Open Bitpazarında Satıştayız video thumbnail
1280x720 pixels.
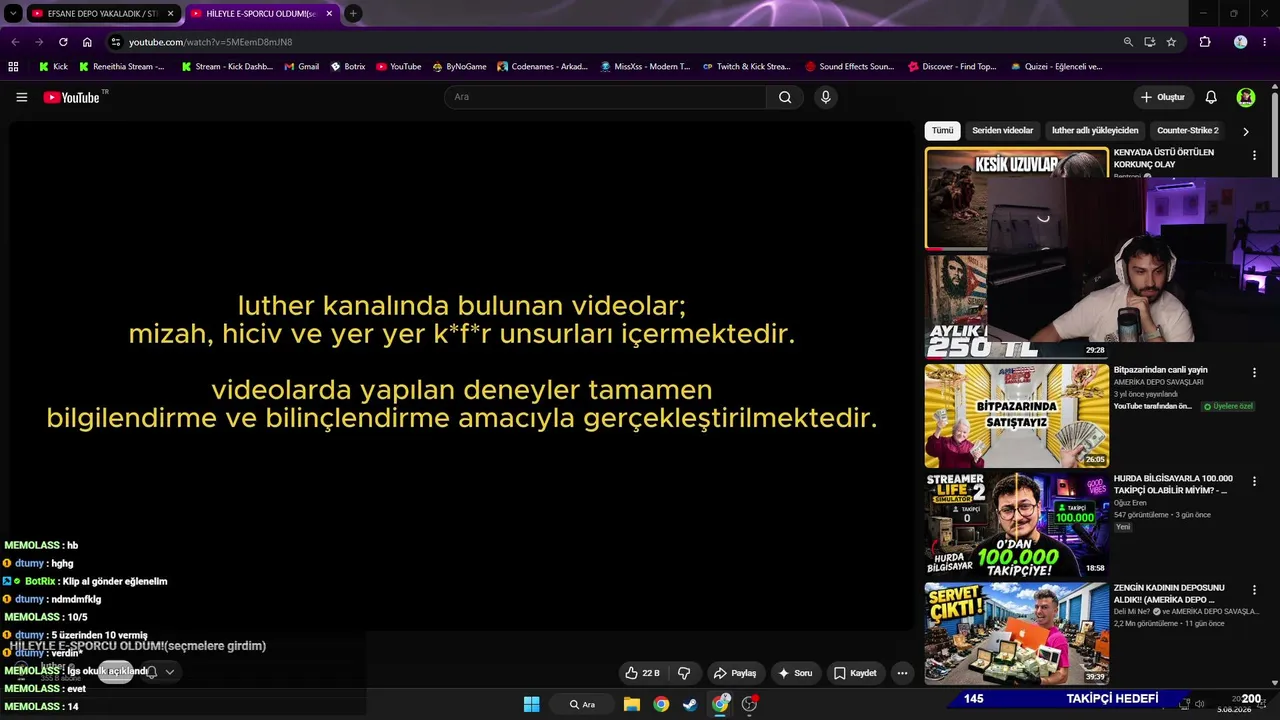(1017, 416)
